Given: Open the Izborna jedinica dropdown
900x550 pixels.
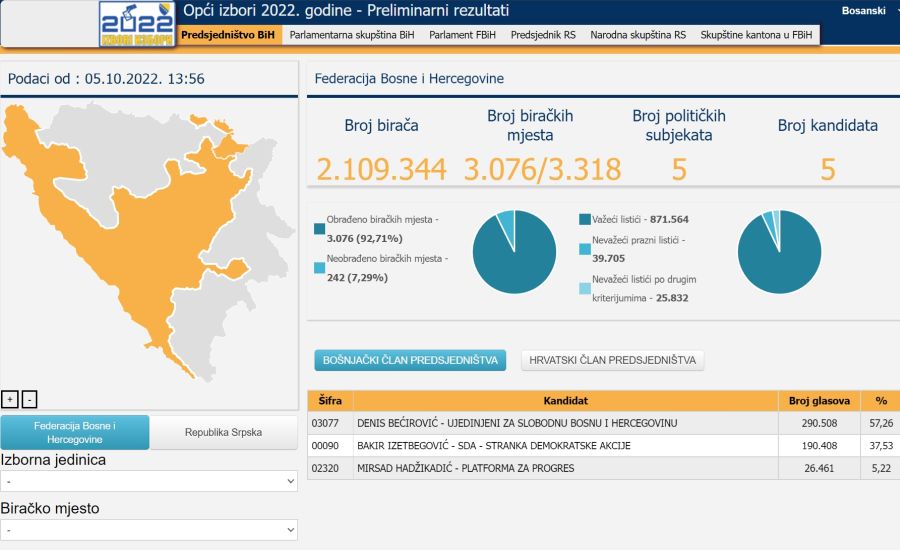Looking at the screenshot, I should tap(149, 481).
